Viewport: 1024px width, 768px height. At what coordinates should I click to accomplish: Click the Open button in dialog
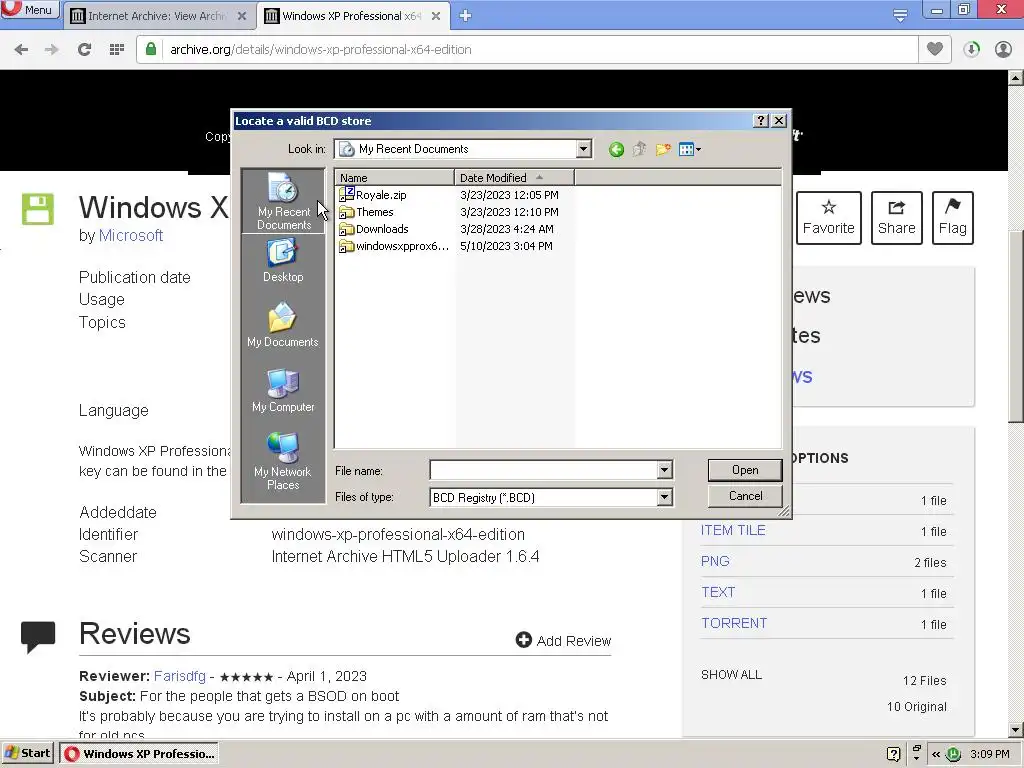pos(745,470)
